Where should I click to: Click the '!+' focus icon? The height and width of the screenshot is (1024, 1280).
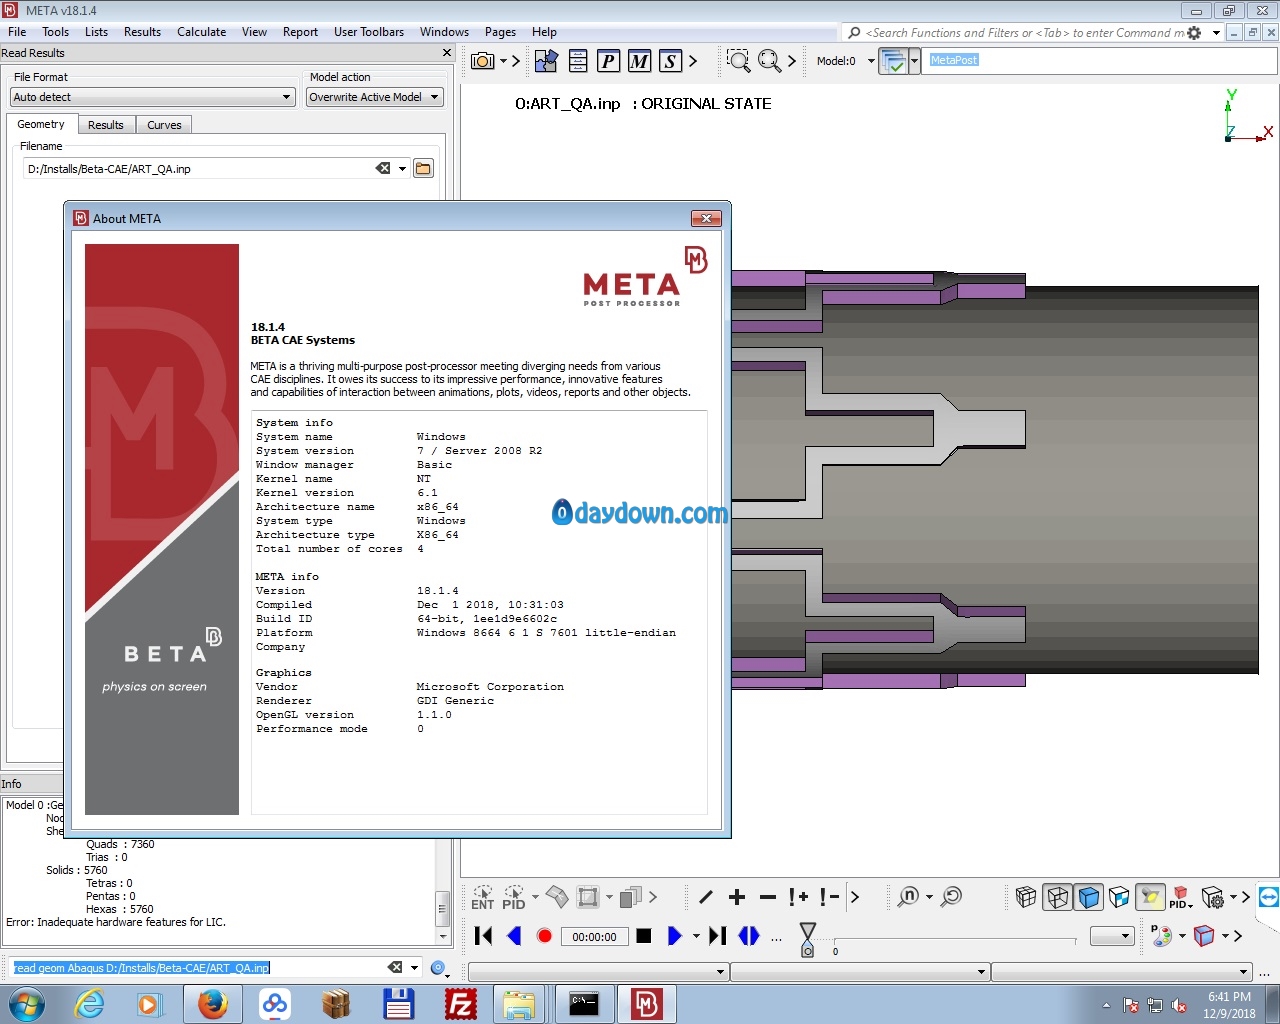(x=798, y=897)
